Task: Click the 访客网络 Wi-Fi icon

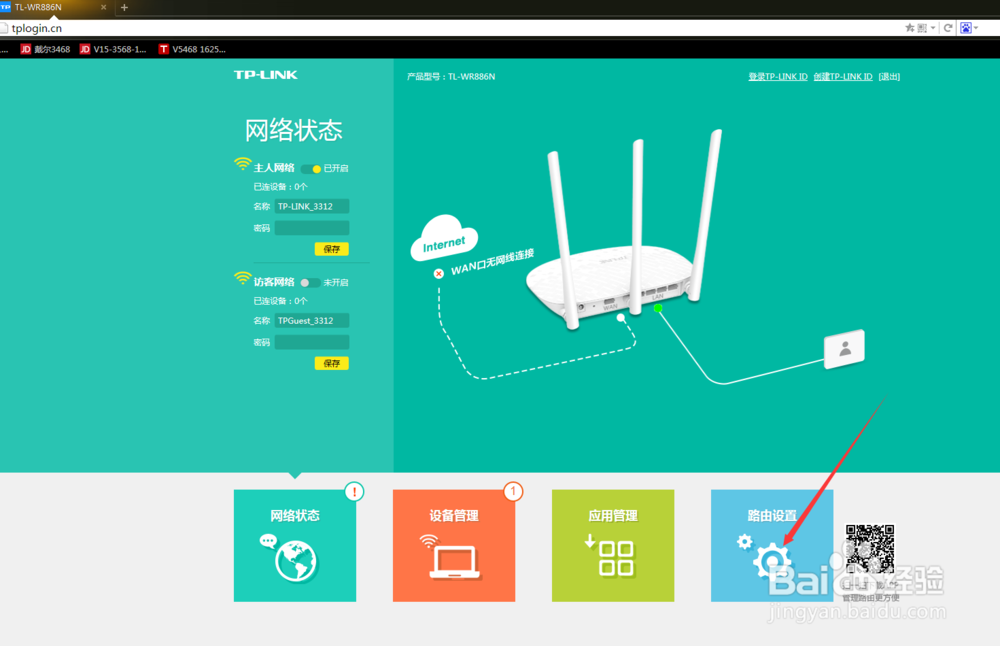Action: pyautogui.click(x=242, y=279)
